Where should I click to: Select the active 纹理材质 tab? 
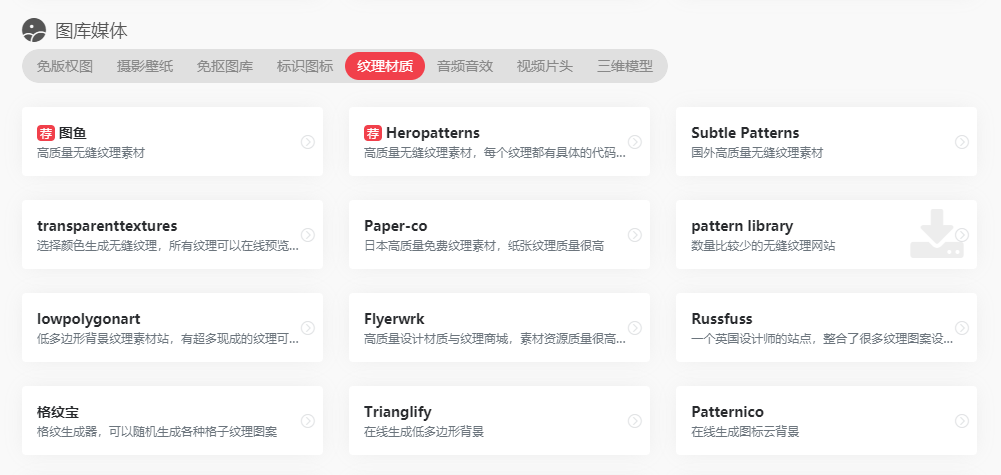point(385,66)
